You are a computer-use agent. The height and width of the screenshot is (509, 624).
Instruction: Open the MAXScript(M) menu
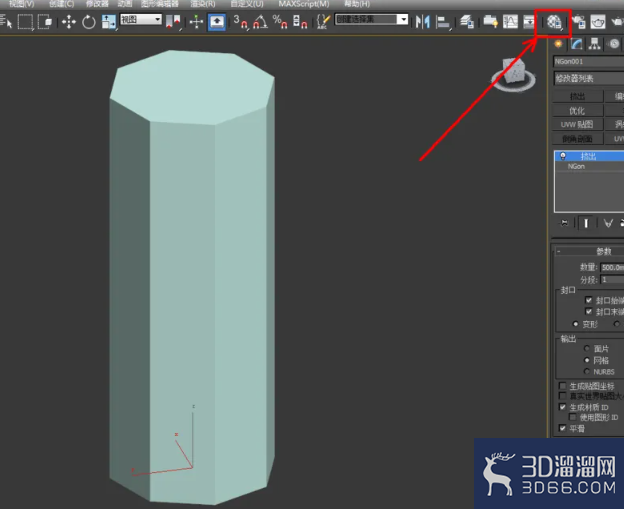coord(304,4)
